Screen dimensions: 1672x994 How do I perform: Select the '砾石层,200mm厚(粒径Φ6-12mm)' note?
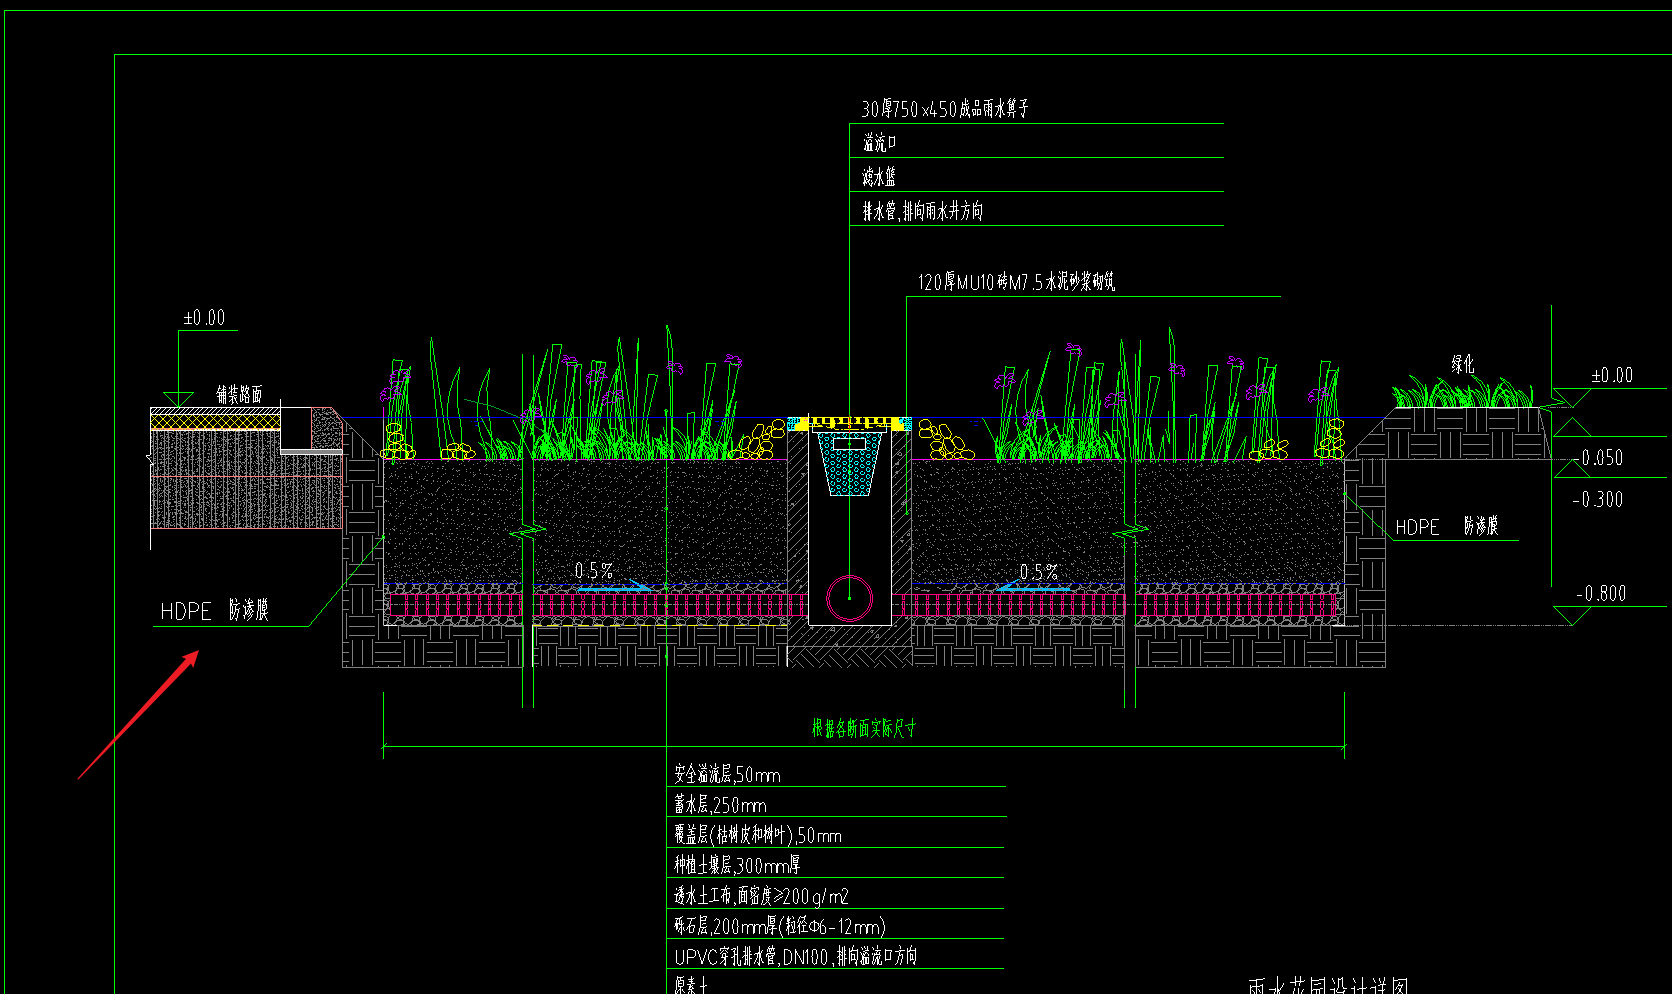(x=780, y=926)
